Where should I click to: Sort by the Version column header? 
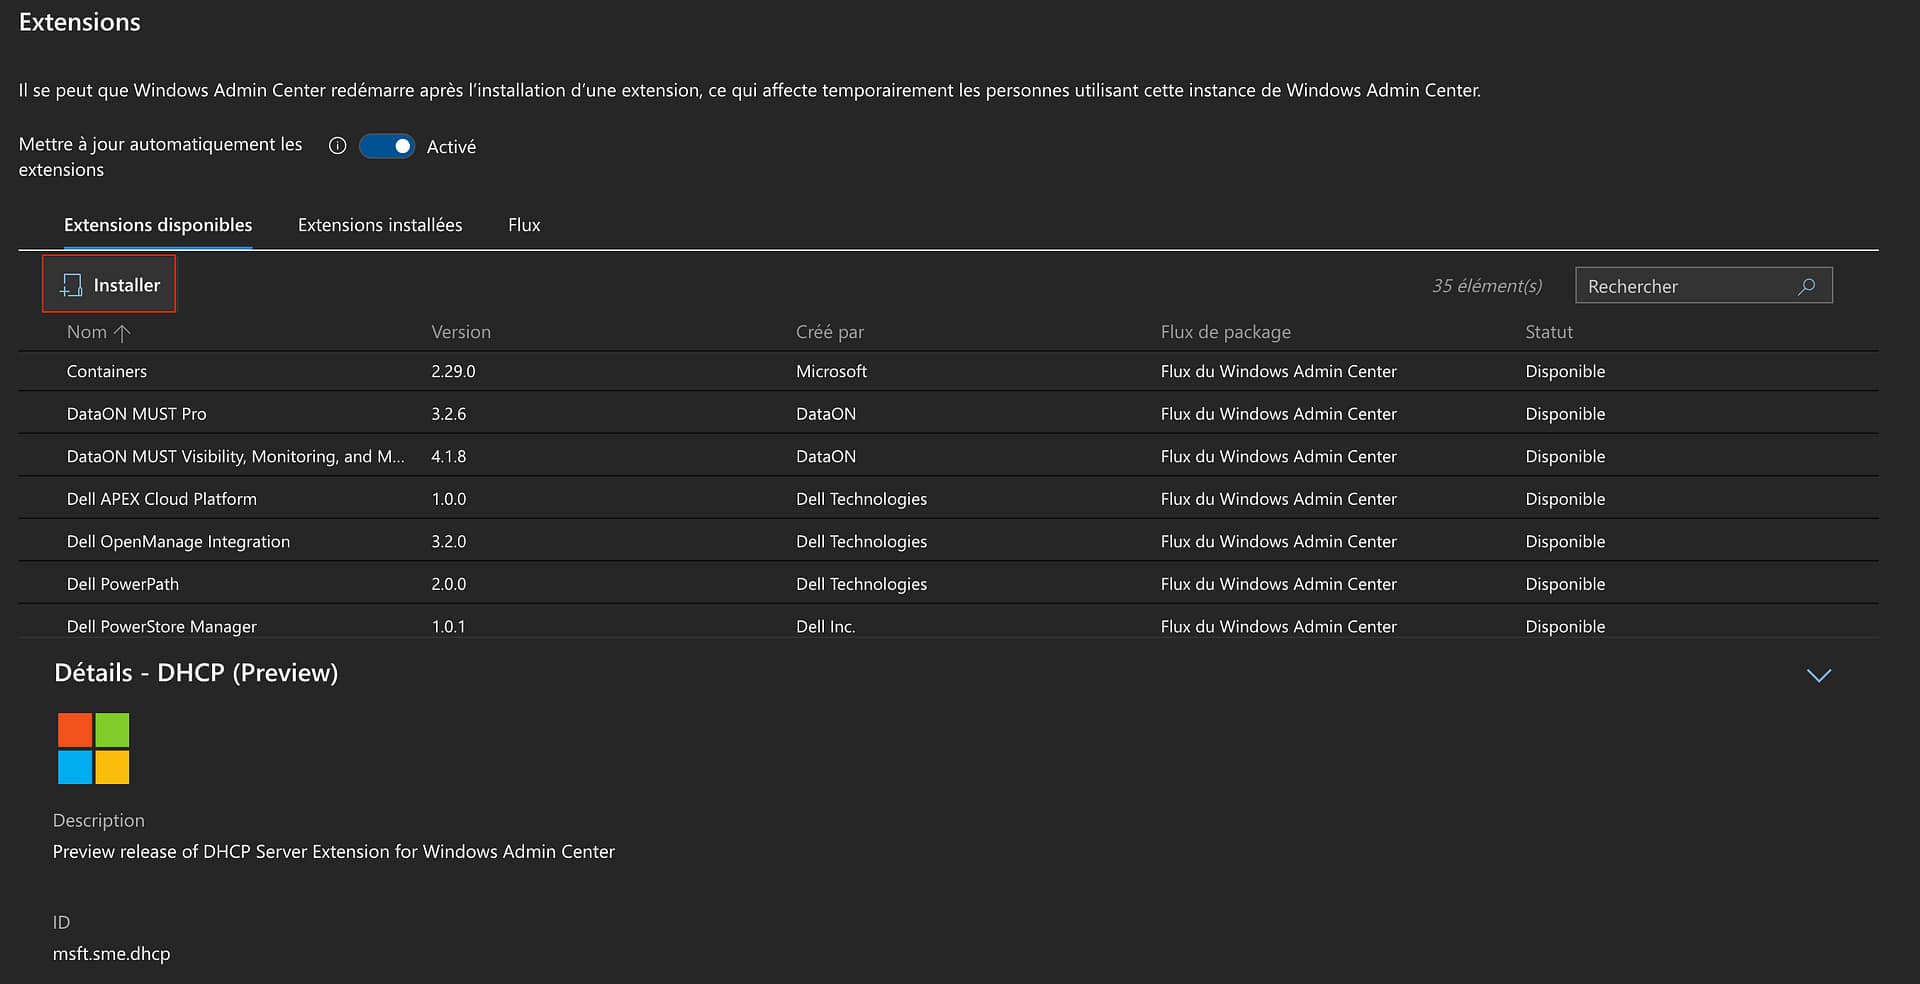click(461, 332)
